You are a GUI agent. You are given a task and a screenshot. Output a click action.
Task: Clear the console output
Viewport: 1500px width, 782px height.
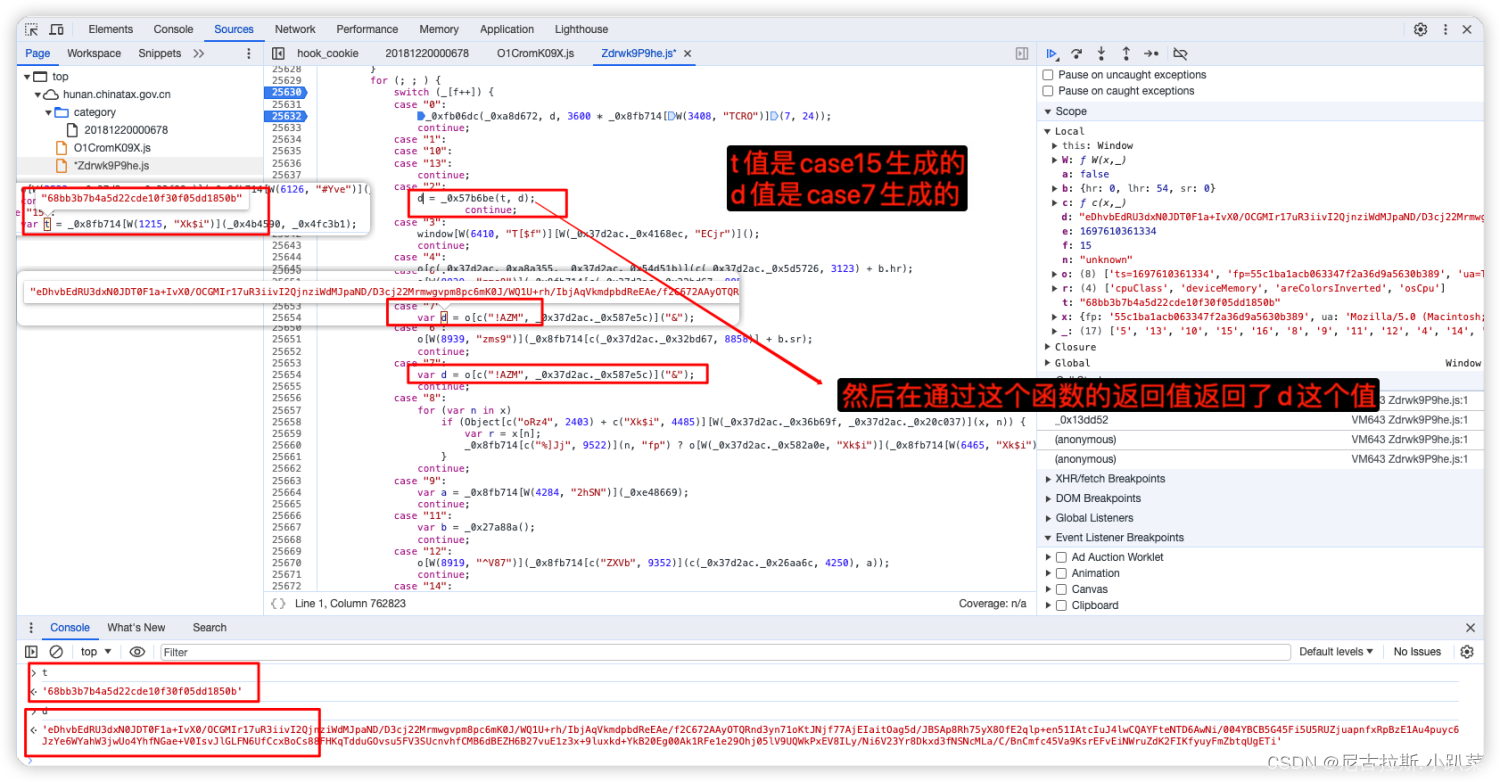click(x=56, y=652)
